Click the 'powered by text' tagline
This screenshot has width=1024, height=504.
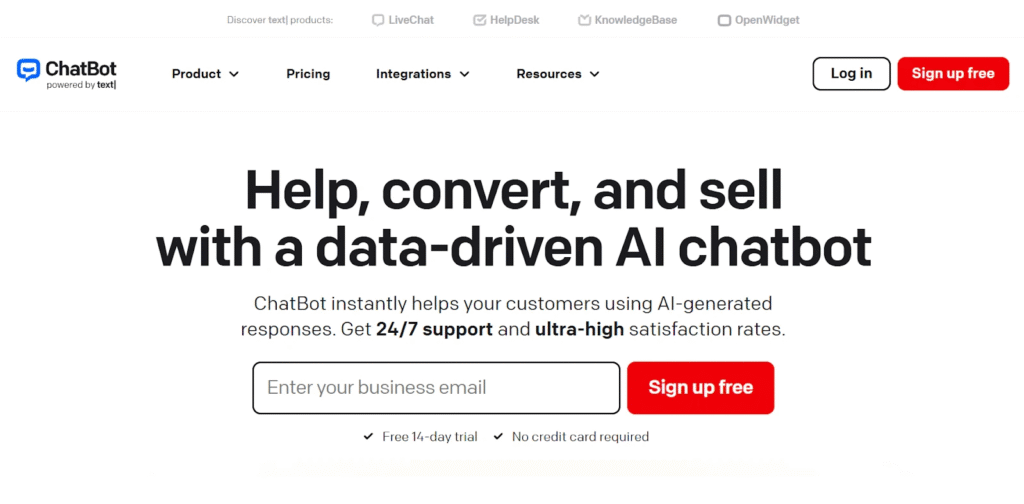click(x=81, y=85)
